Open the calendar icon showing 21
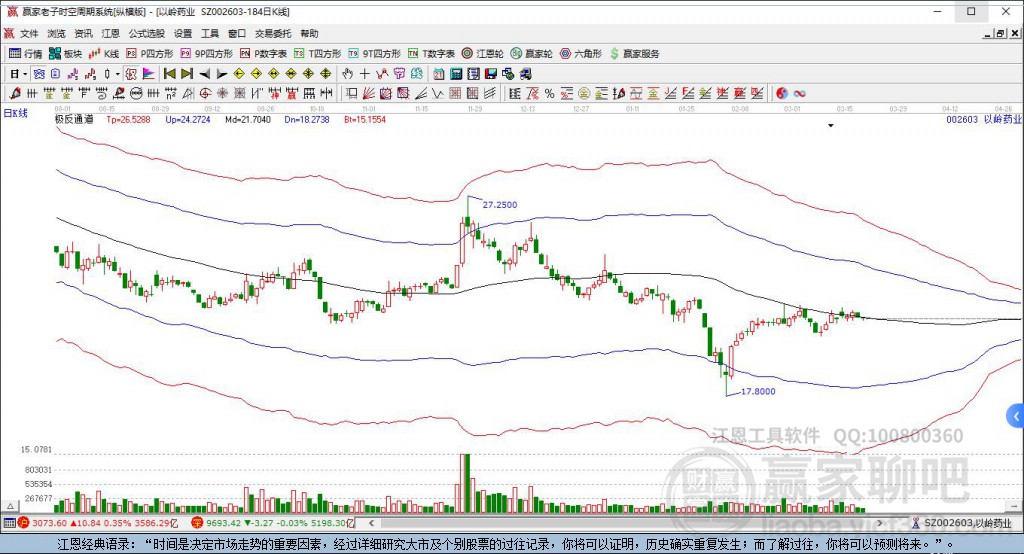 click(439, 74)
